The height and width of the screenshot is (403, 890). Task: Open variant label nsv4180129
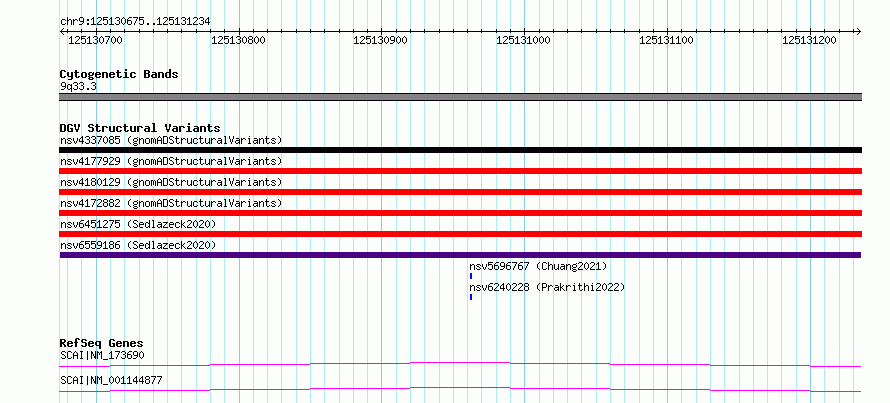coord(171,182)
